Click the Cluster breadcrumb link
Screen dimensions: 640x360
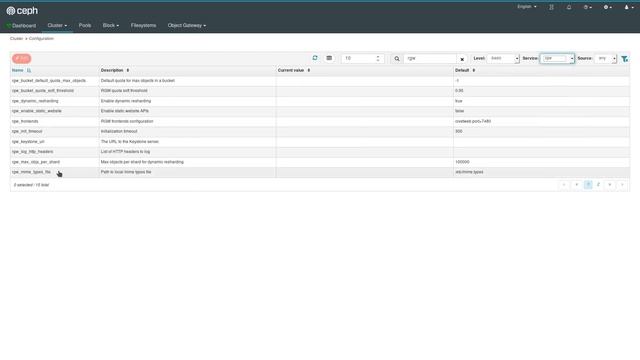click(16, 38)
